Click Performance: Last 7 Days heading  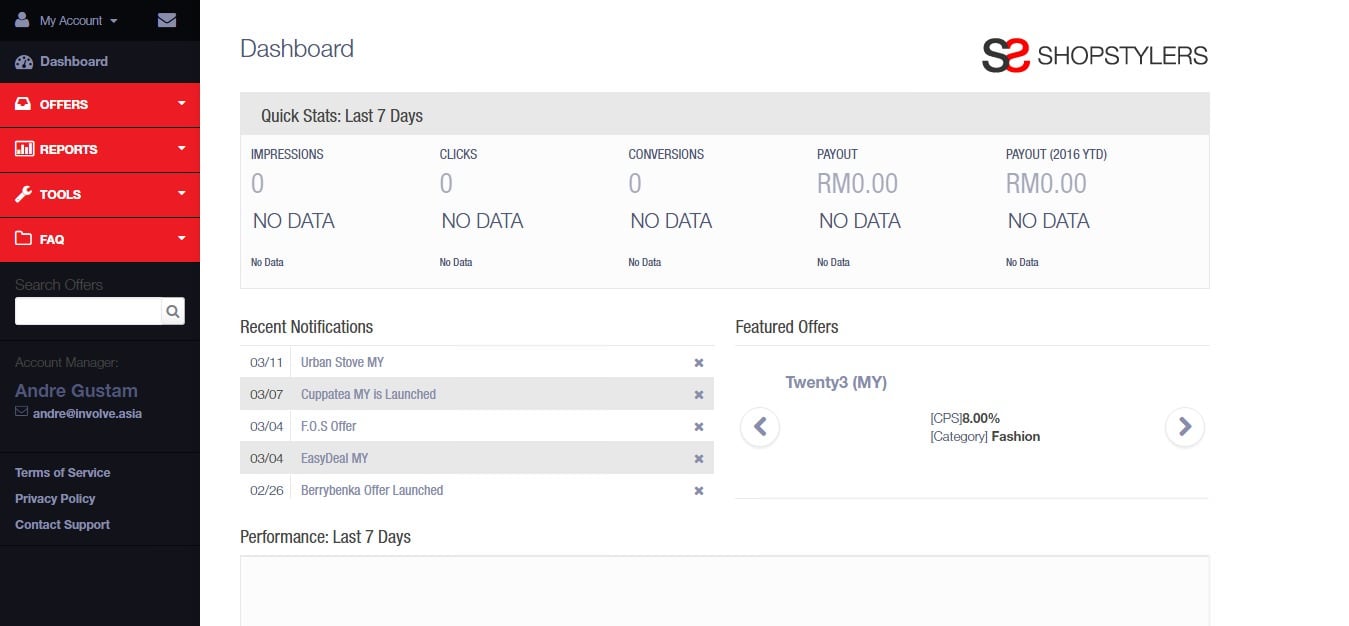coord(325,537)
